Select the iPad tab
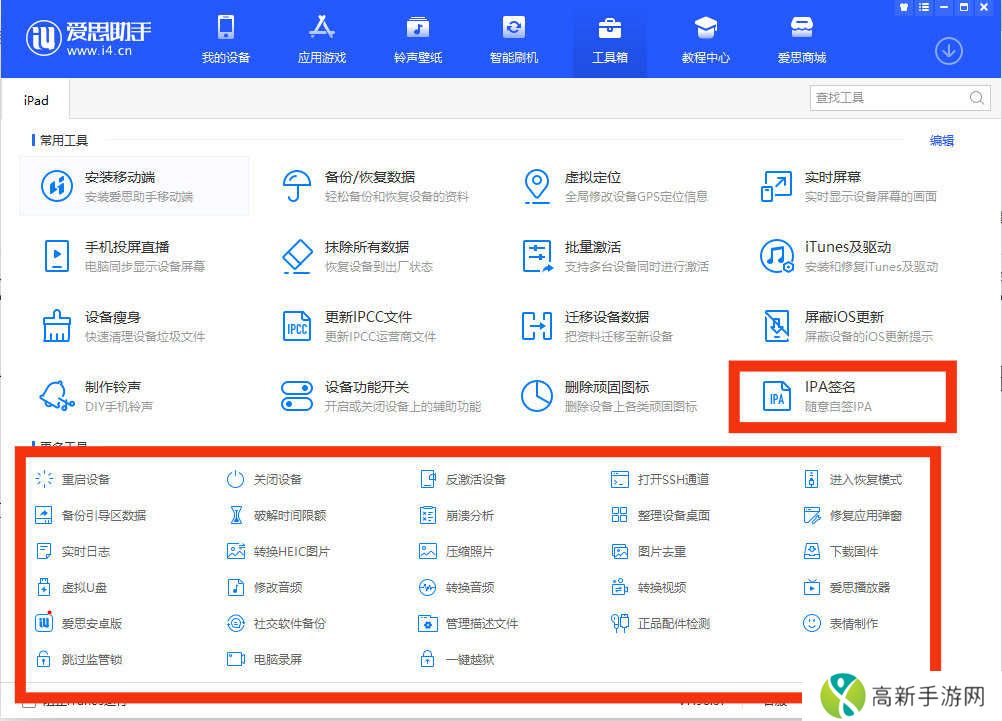Viewport: 1002px width, 721px height. [x=35, y=99]
